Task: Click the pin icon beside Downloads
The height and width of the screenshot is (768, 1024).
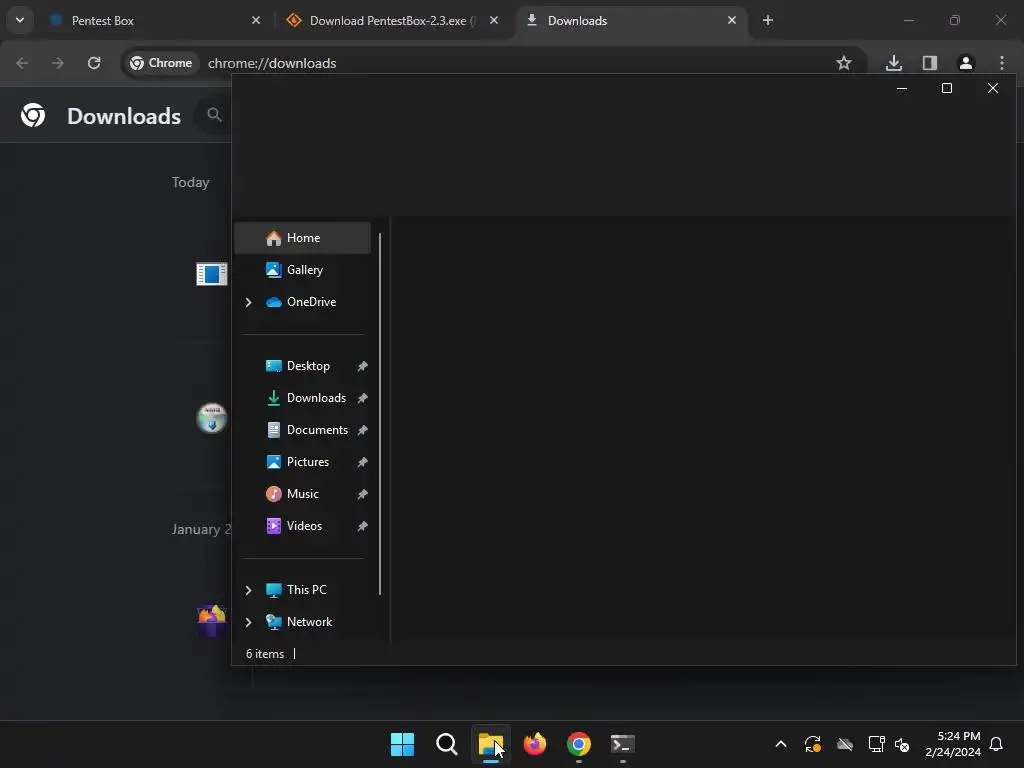Action: pos(362,398)
